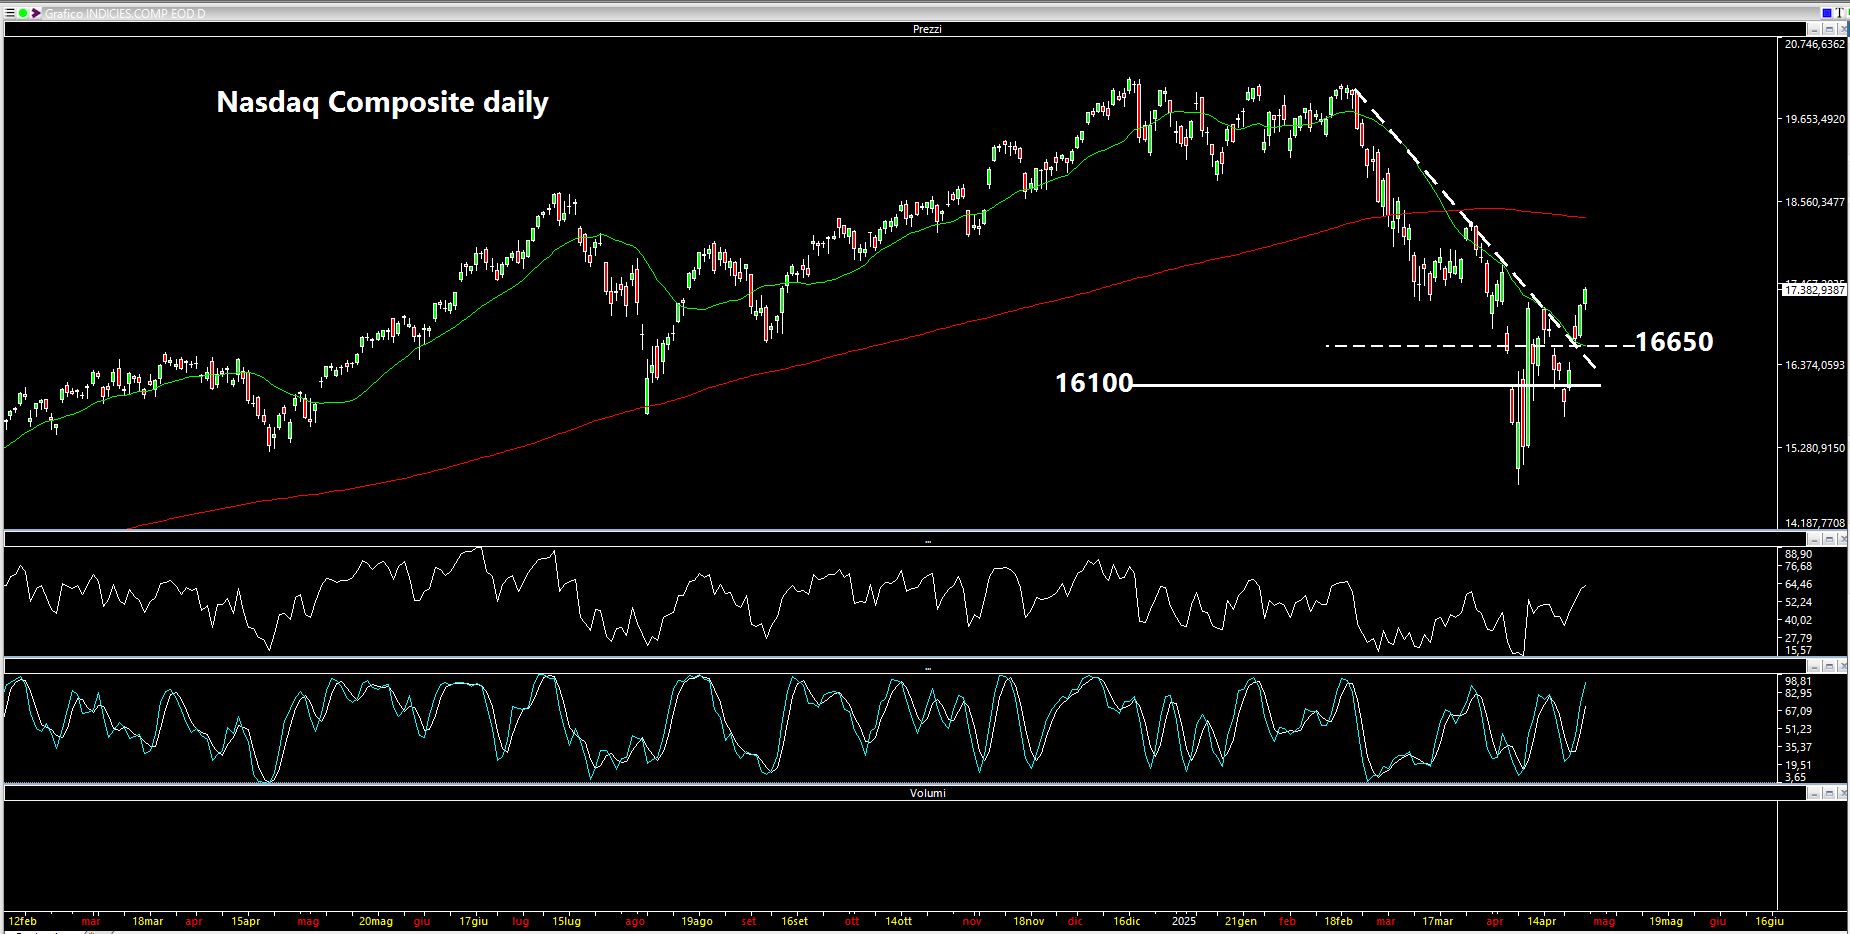1850x934 pixels.
Task: Click the Prezzi panel header label
Action: click(927, 29)
